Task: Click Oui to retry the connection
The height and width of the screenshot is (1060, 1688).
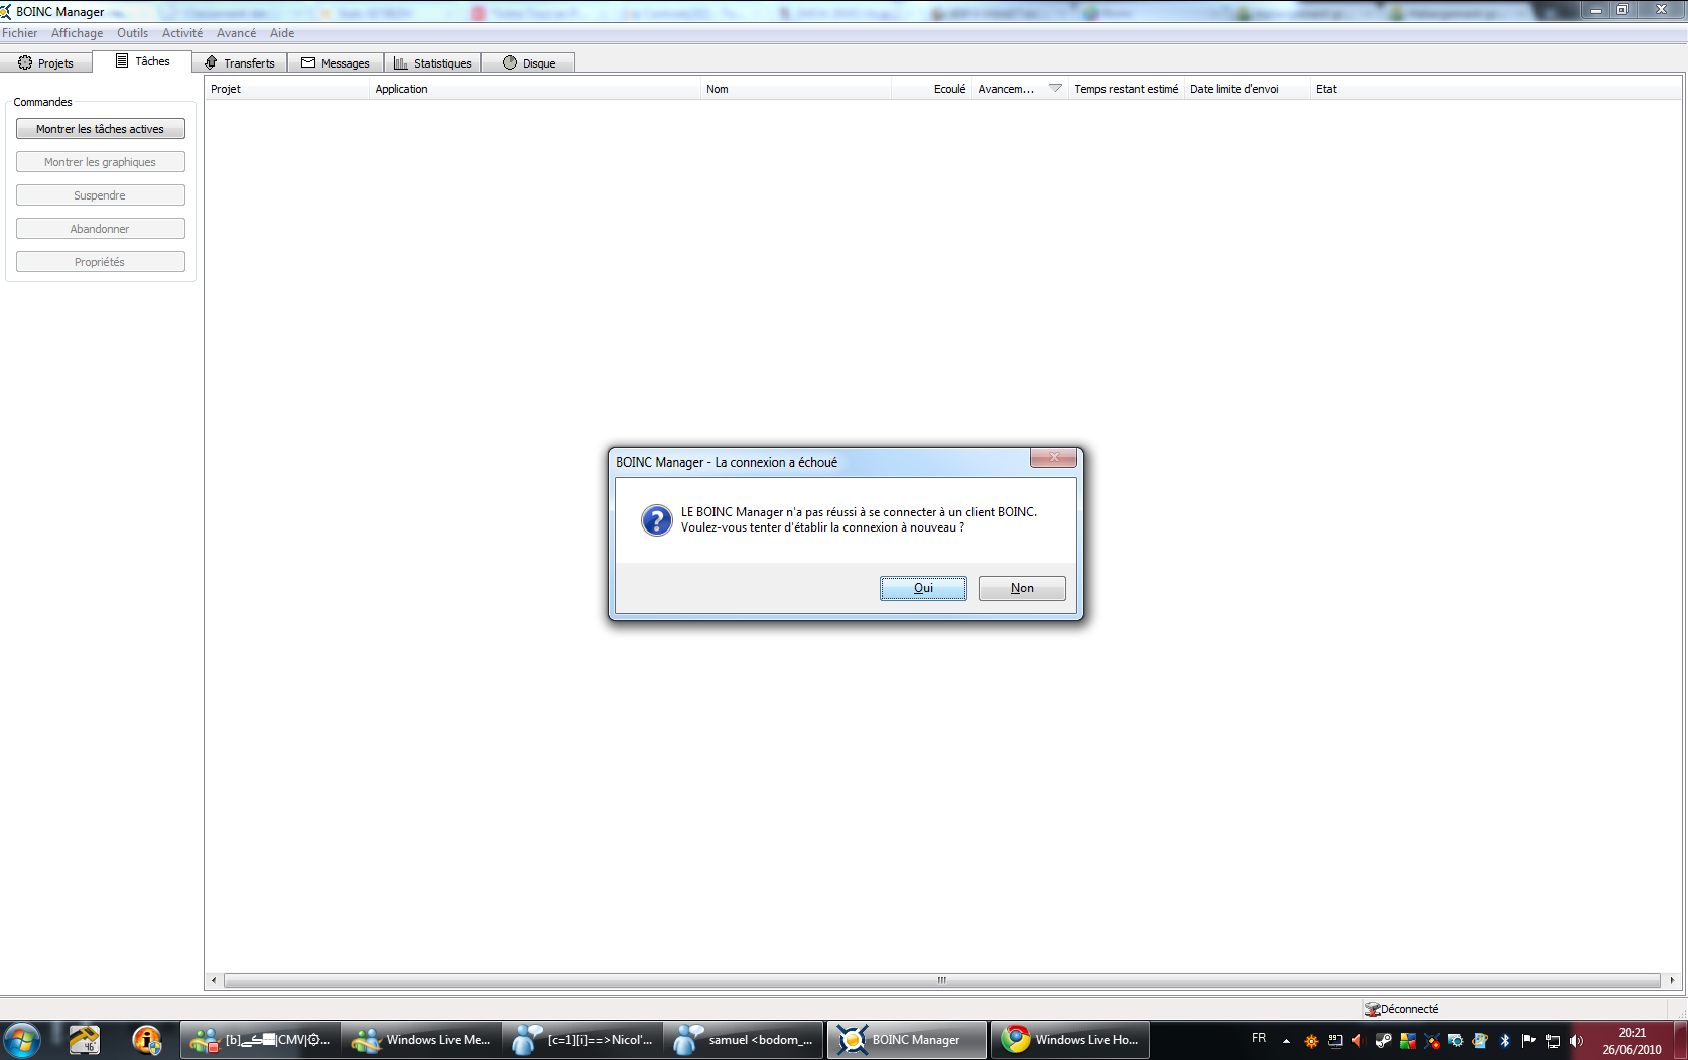Action: click(923, 588)
